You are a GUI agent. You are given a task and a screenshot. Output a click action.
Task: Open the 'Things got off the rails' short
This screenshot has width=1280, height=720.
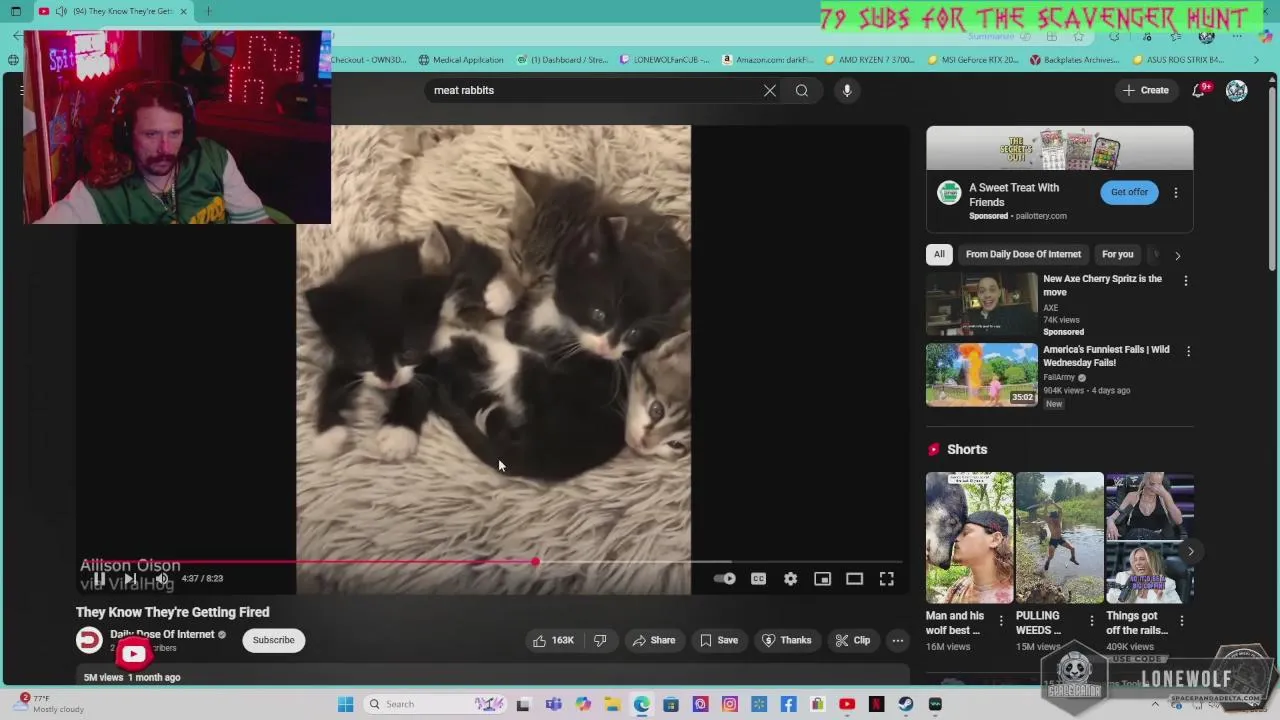1149,538
